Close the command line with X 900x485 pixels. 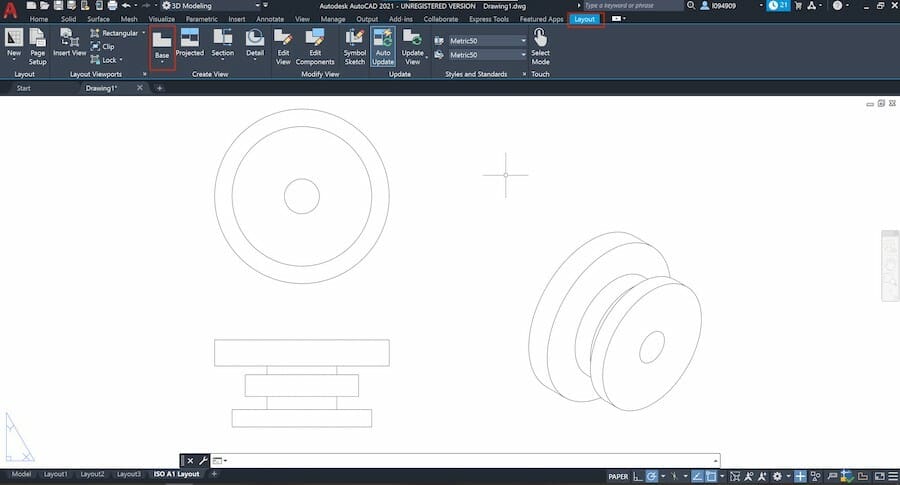pyautogui.click(x=190, y=460)
